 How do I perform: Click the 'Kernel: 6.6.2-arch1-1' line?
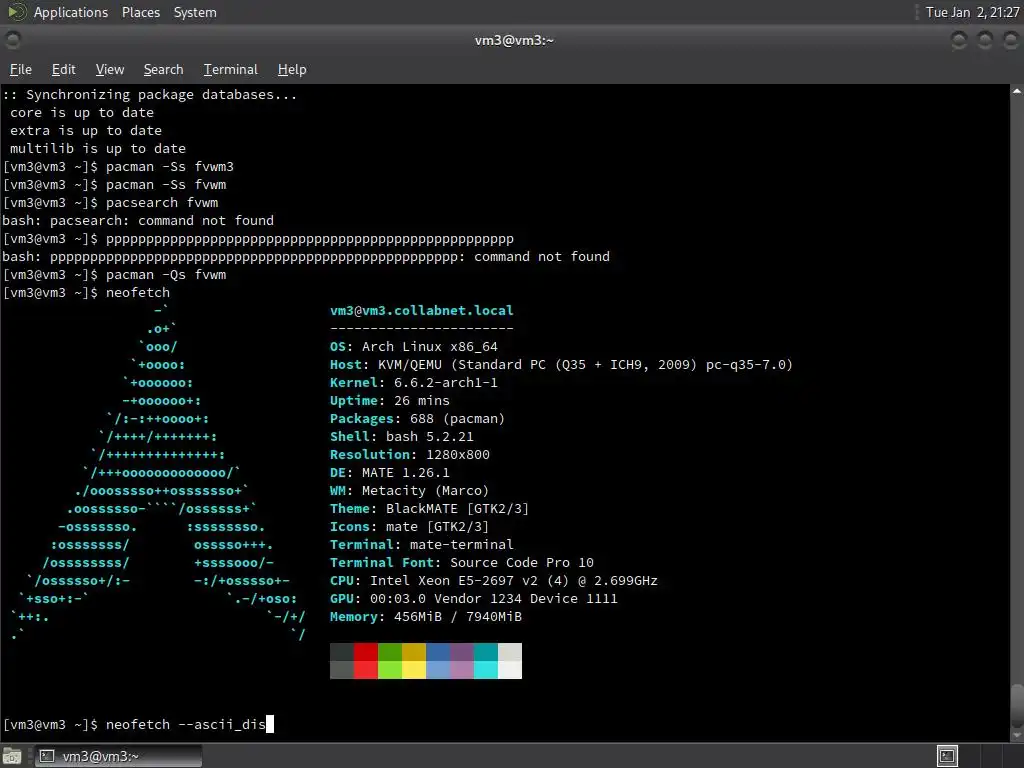413,383
